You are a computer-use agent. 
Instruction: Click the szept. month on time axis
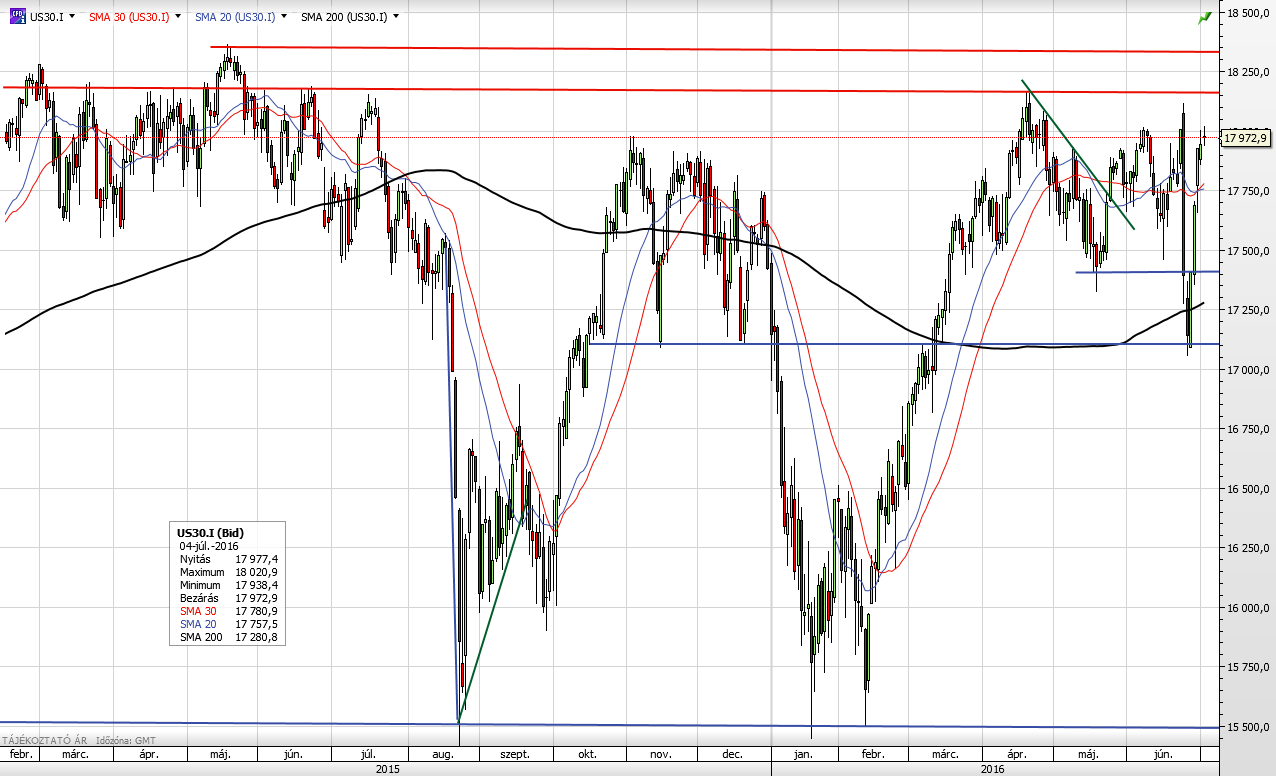(x=514, y=755)
